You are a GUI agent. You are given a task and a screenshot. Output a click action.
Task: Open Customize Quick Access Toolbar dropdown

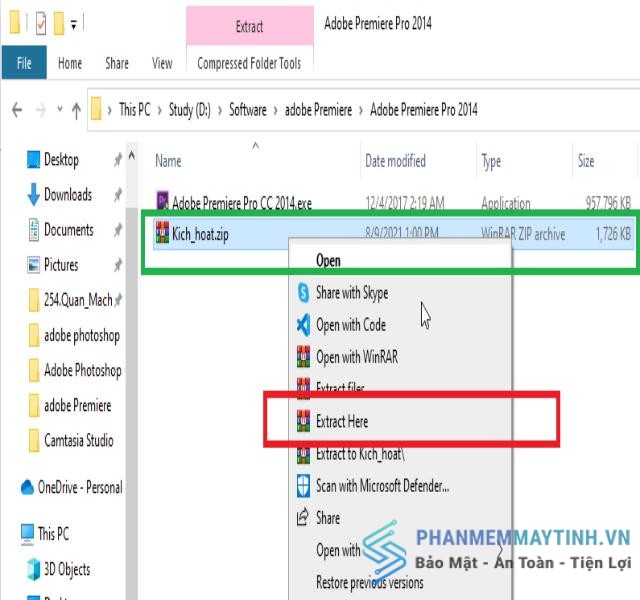pos(73,25)
